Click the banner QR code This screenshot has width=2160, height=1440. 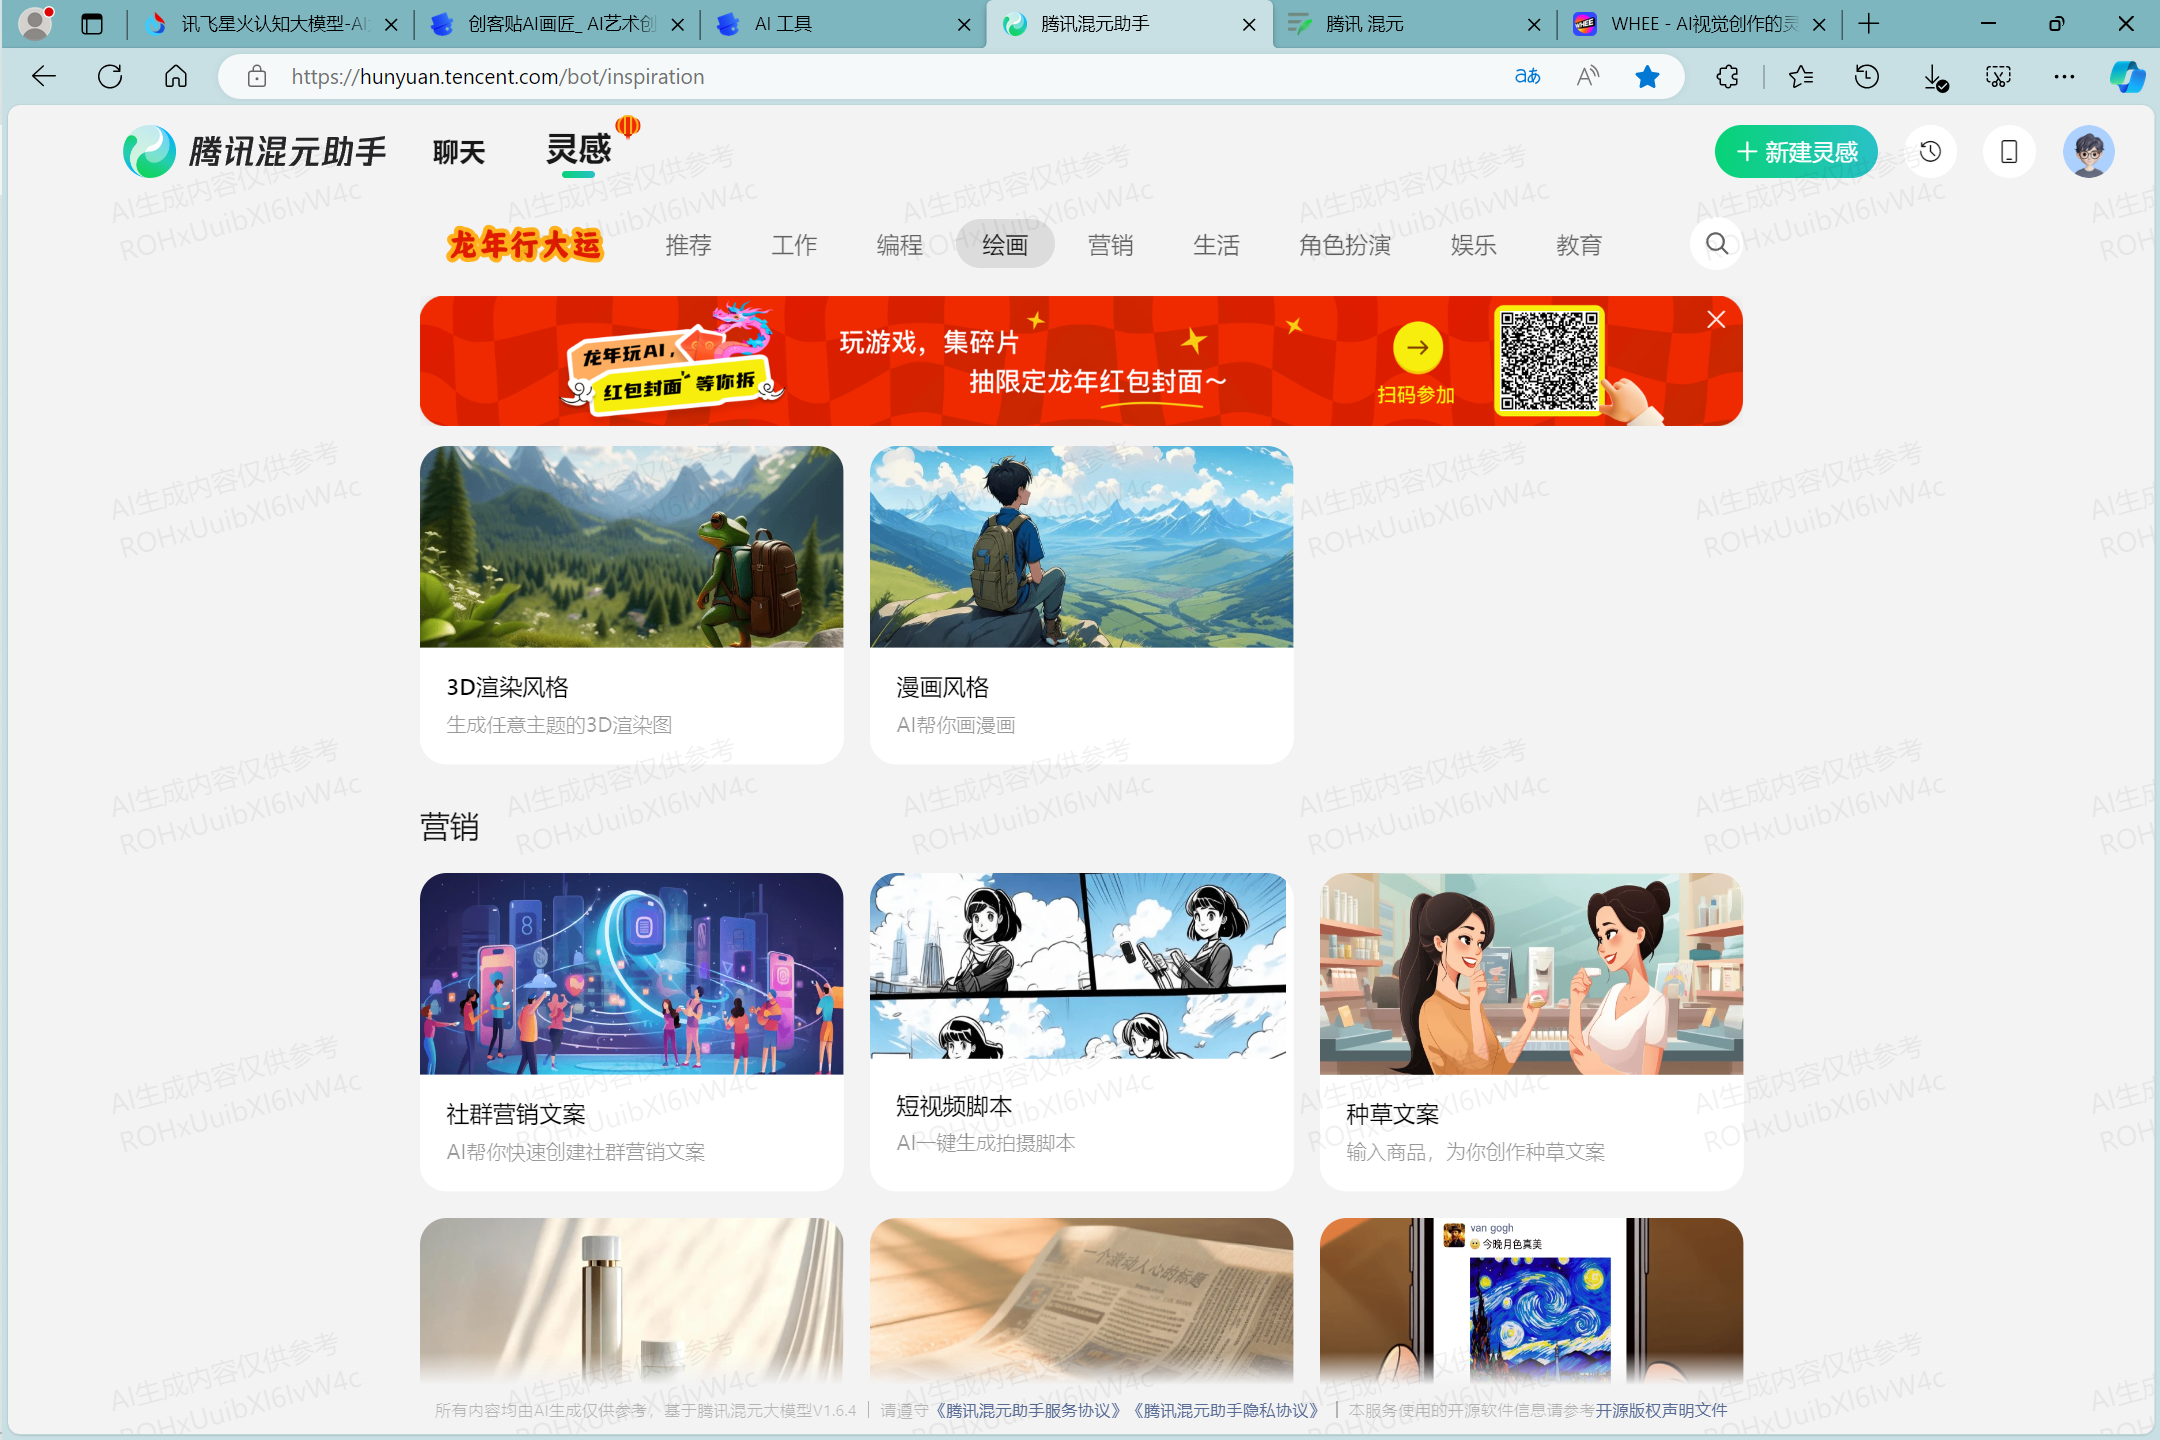coord(1549,361)
